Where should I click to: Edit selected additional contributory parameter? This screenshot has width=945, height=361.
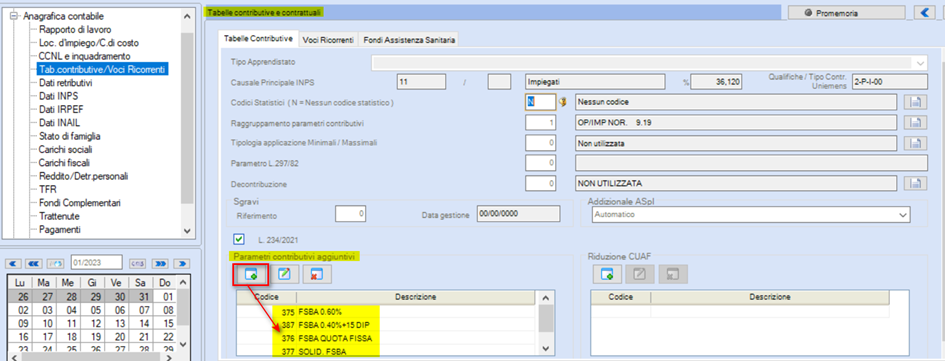point(283,274)
